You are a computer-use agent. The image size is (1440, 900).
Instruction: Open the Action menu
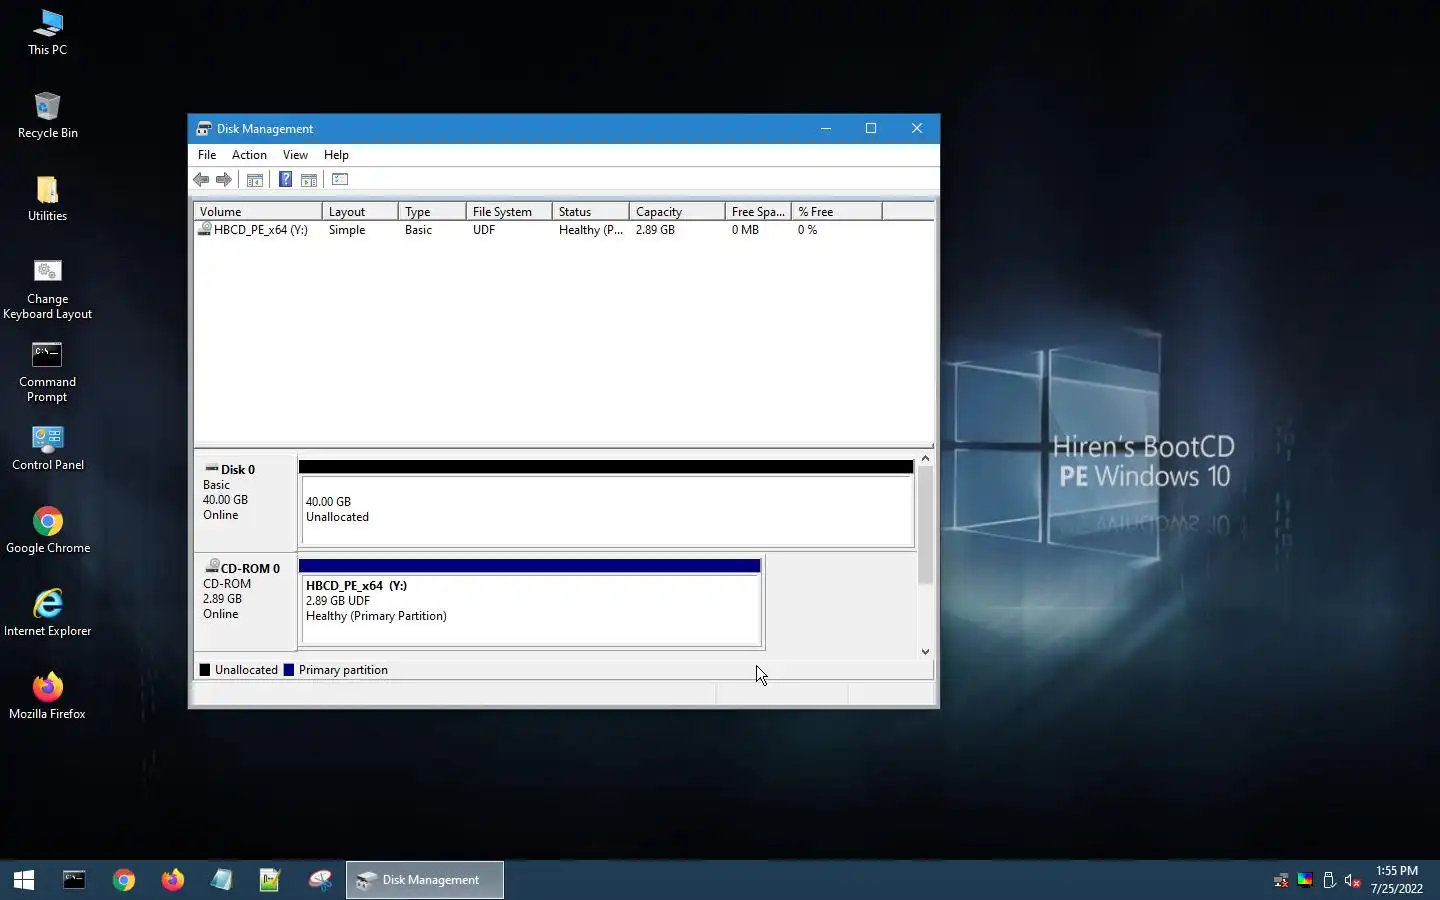249,155
